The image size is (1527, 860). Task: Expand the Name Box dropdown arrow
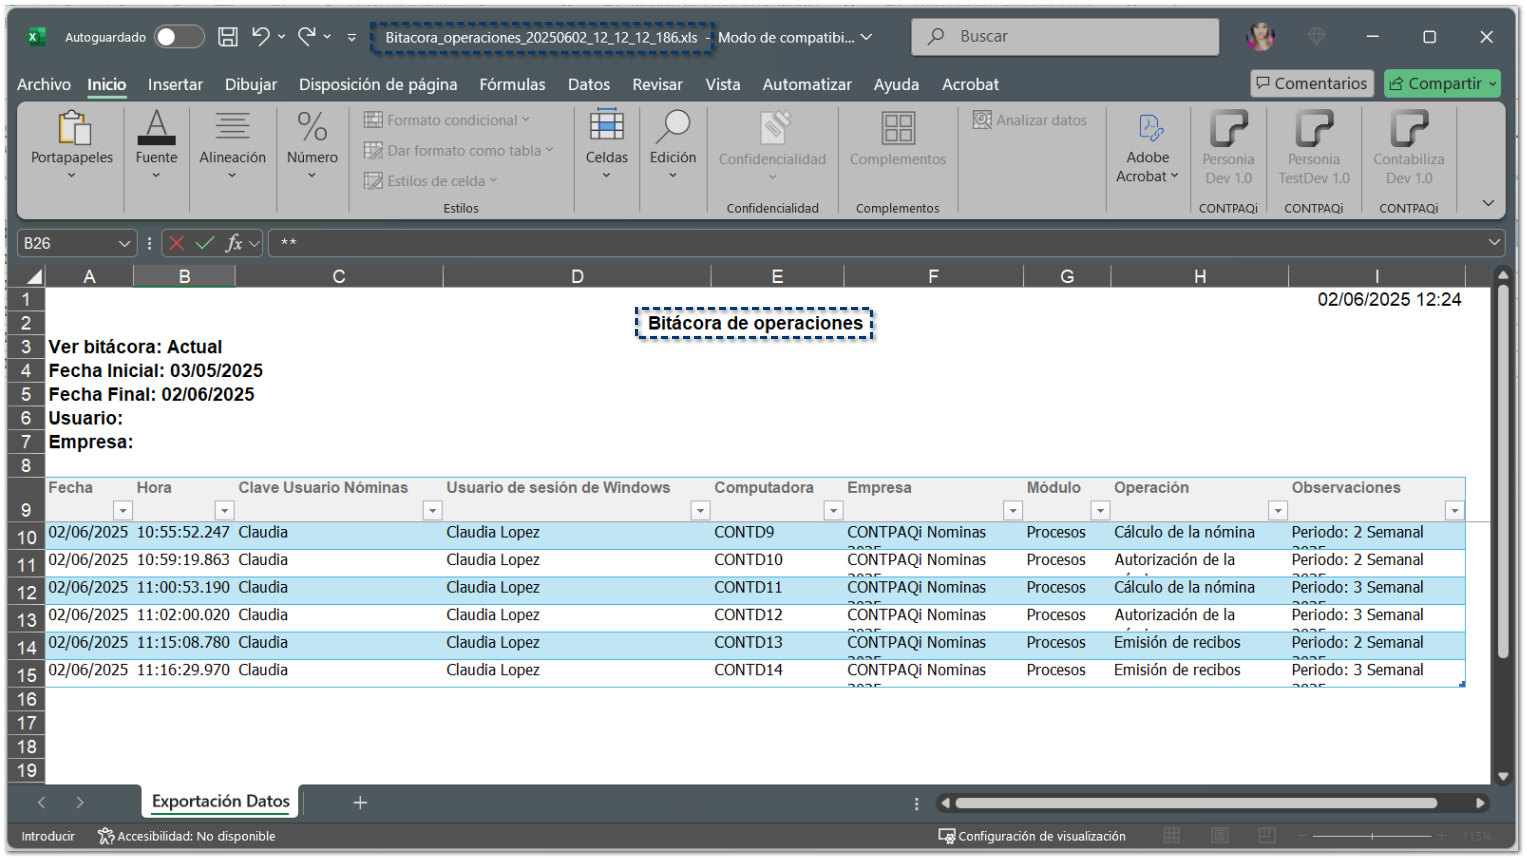[124, 243]
